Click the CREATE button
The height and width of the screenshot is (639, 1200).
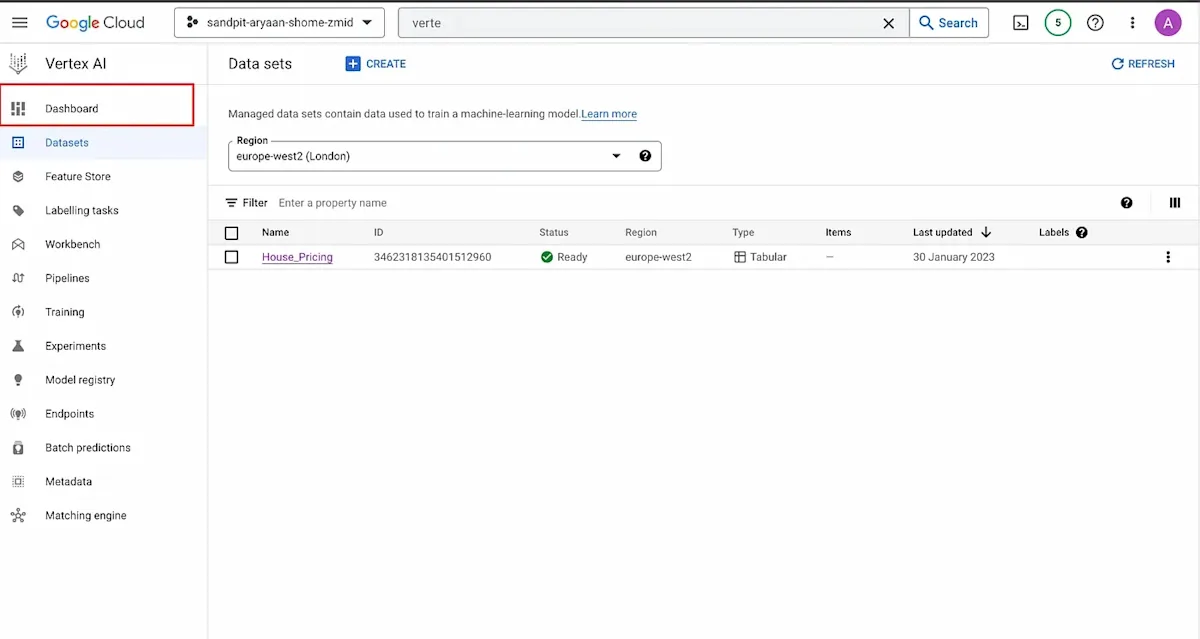pos(376,64)
